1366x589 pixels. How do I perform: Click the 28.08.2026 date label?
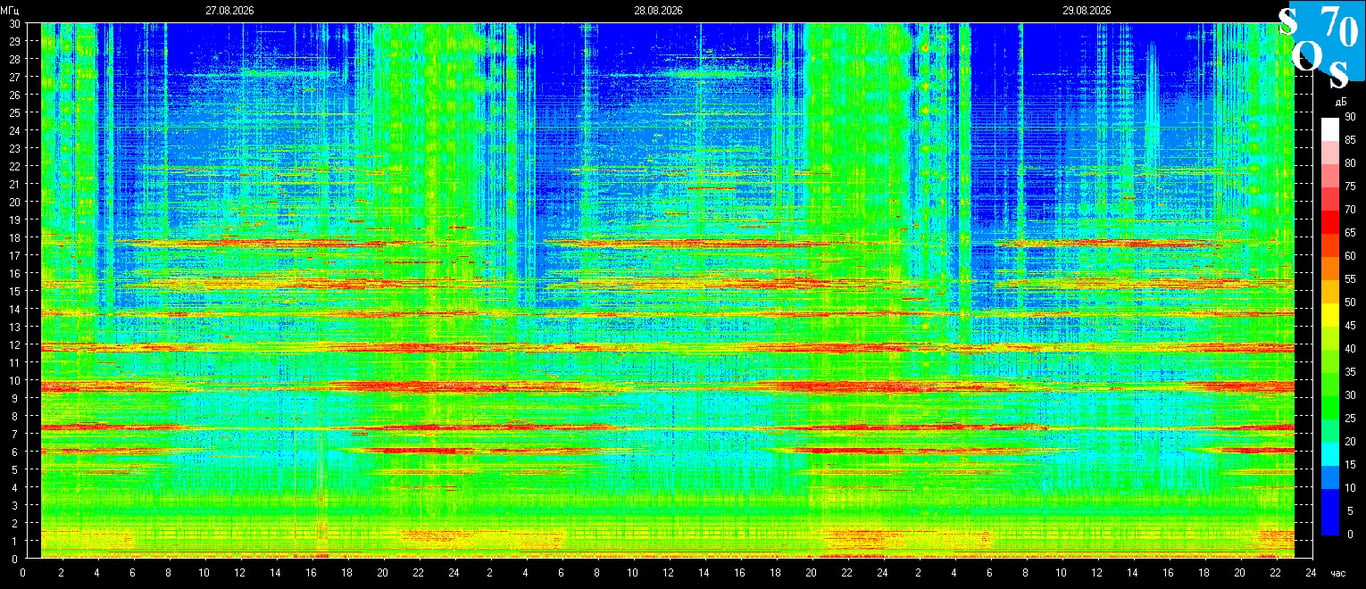(658, 10)
